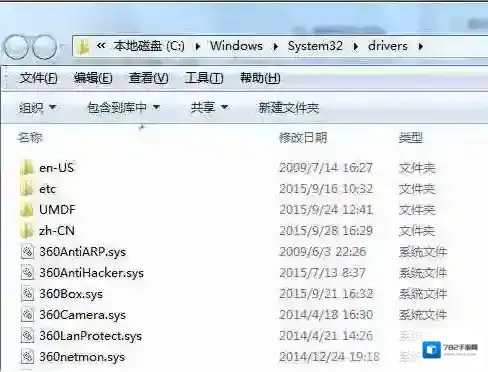
Task: Select the UMDF folder icon
Action: point(27,210)
